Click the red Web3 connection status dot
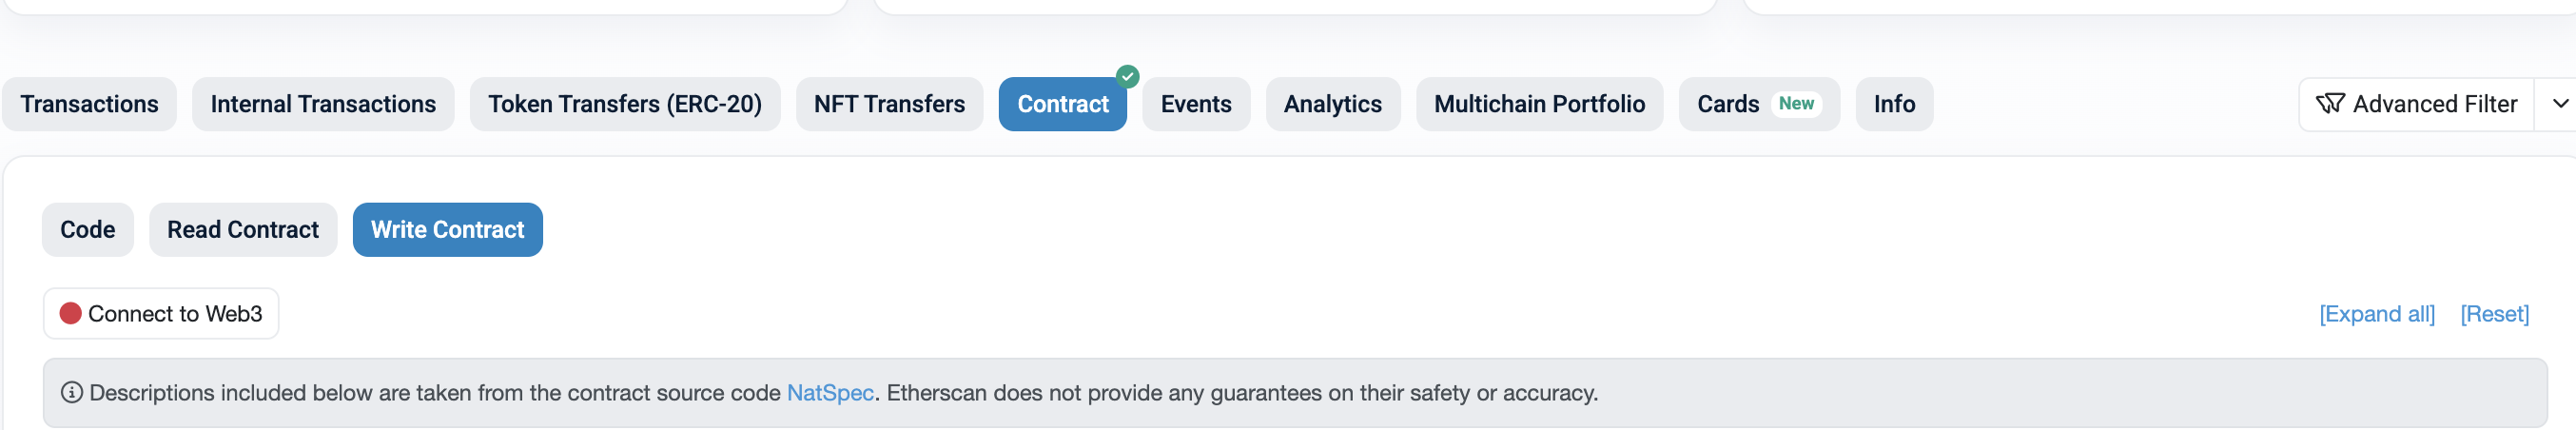The image size is (2576, 430). point(70,314)
